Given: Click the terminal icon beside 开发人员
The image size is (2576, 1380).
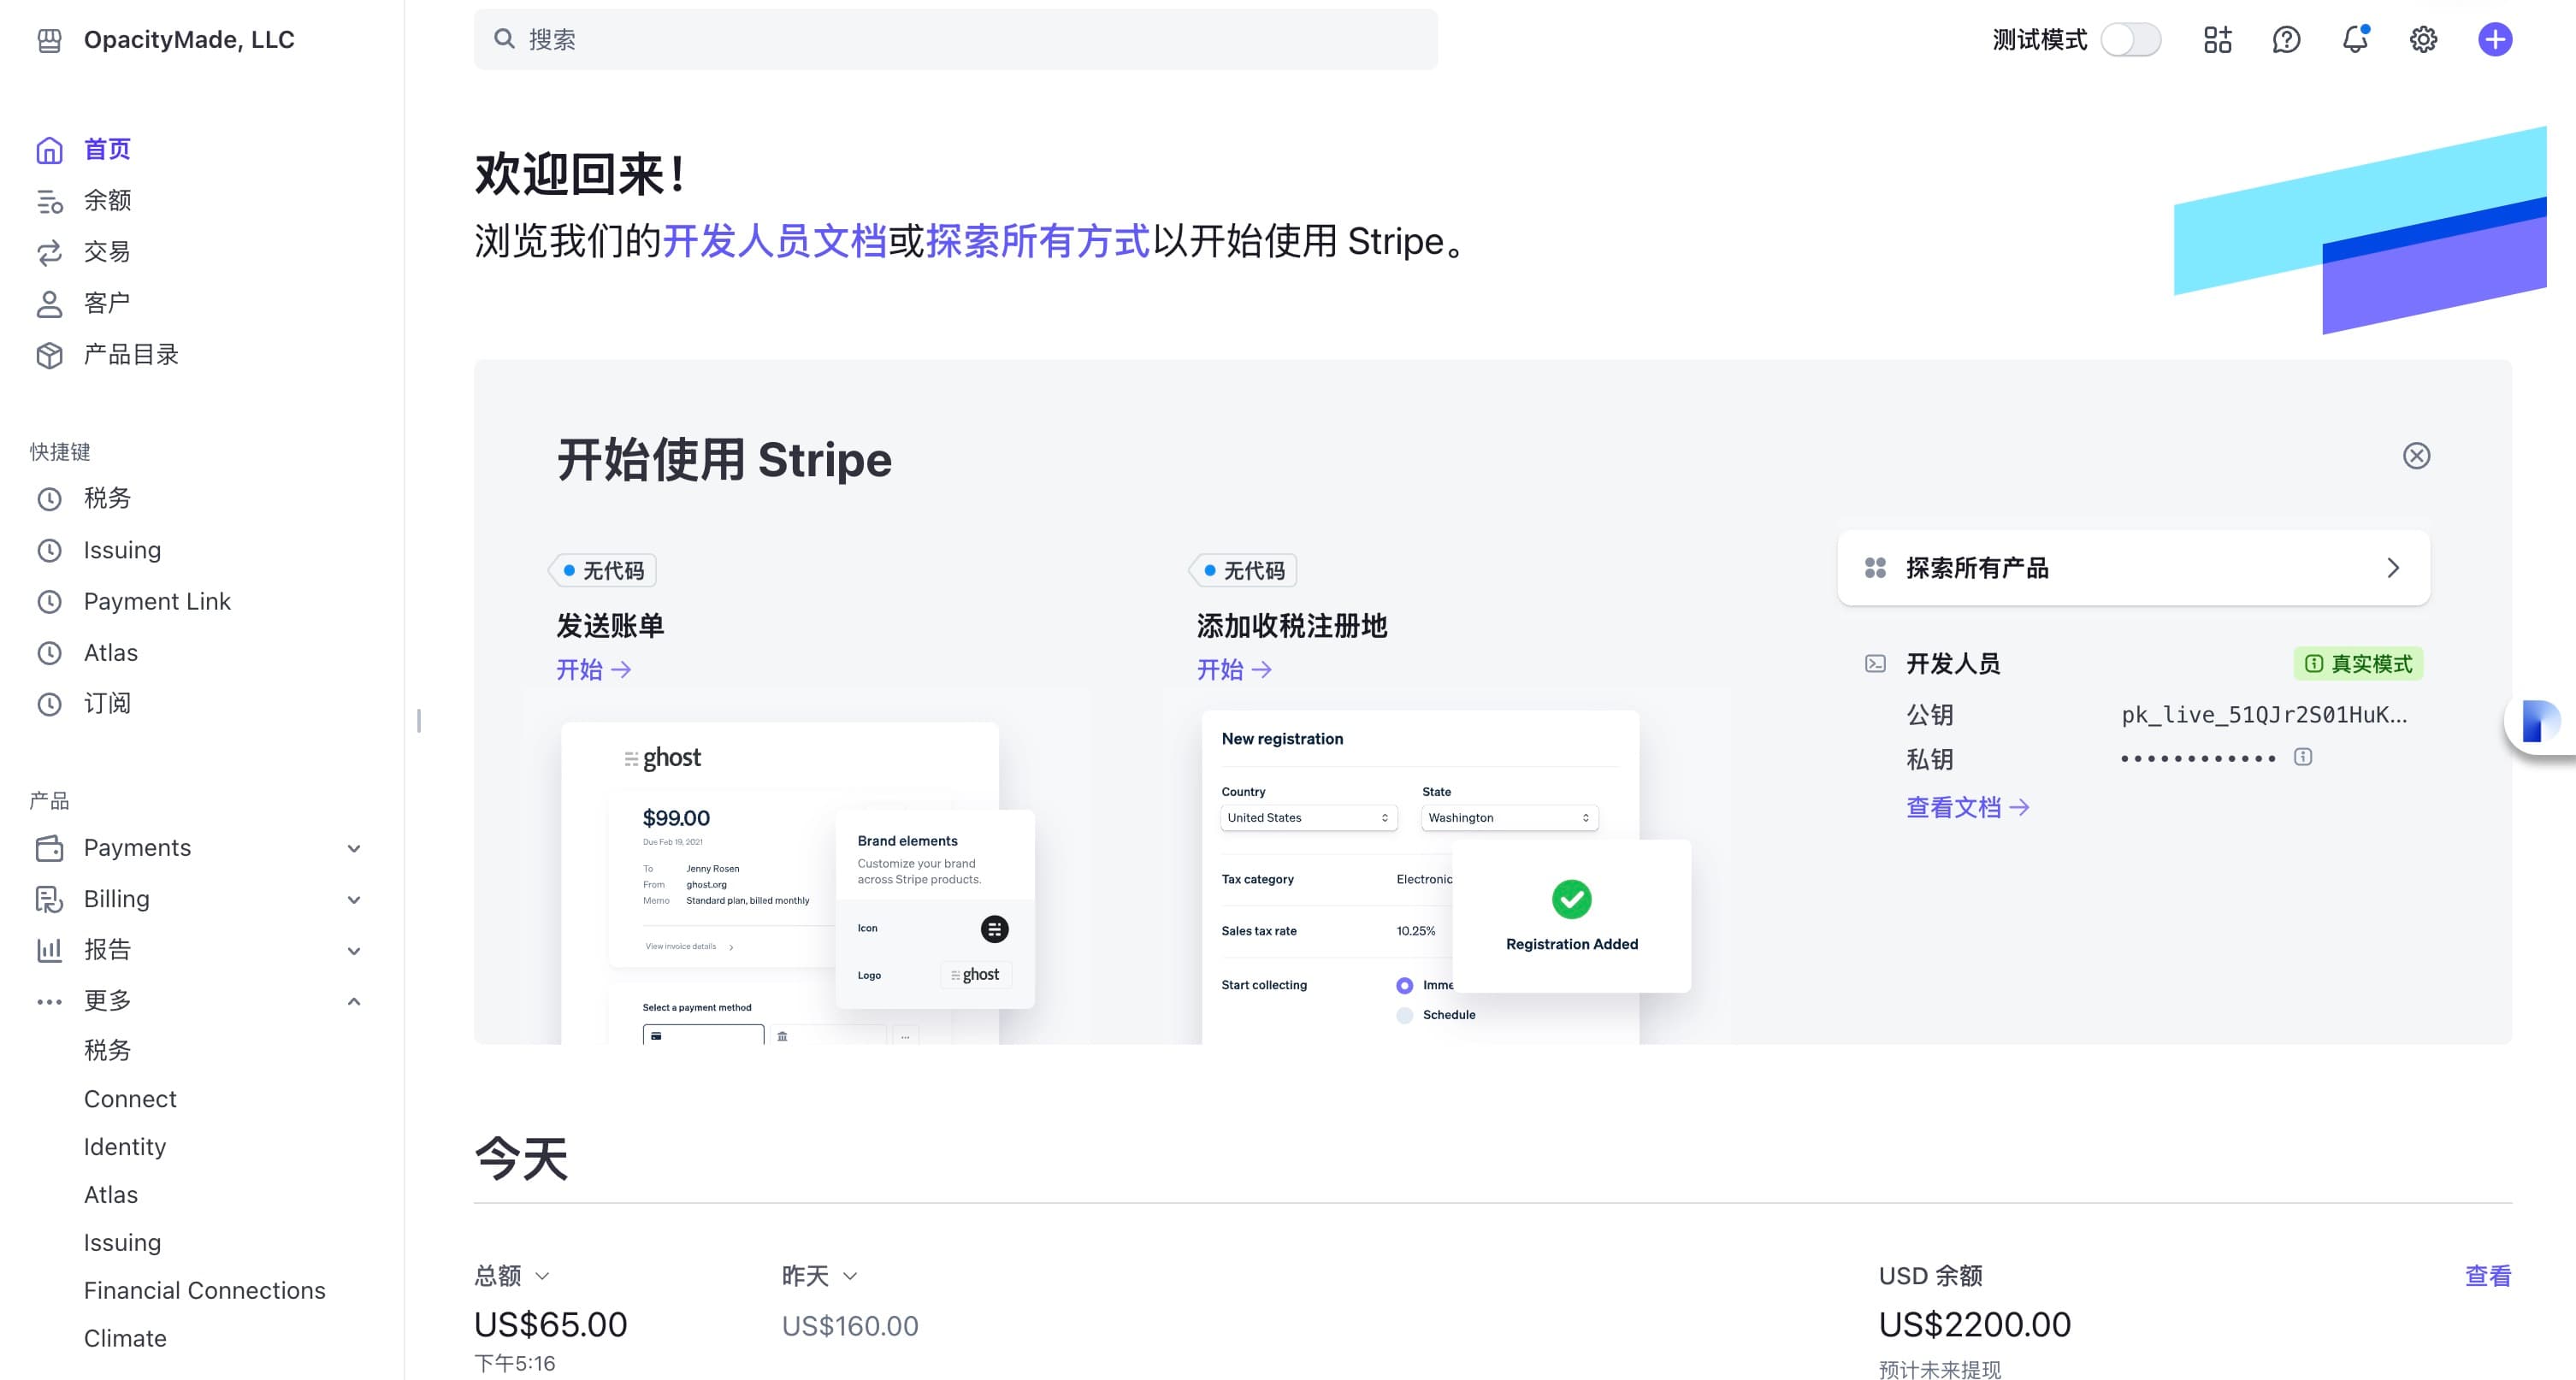Looking at the screenshot, I should [1875, 664].
